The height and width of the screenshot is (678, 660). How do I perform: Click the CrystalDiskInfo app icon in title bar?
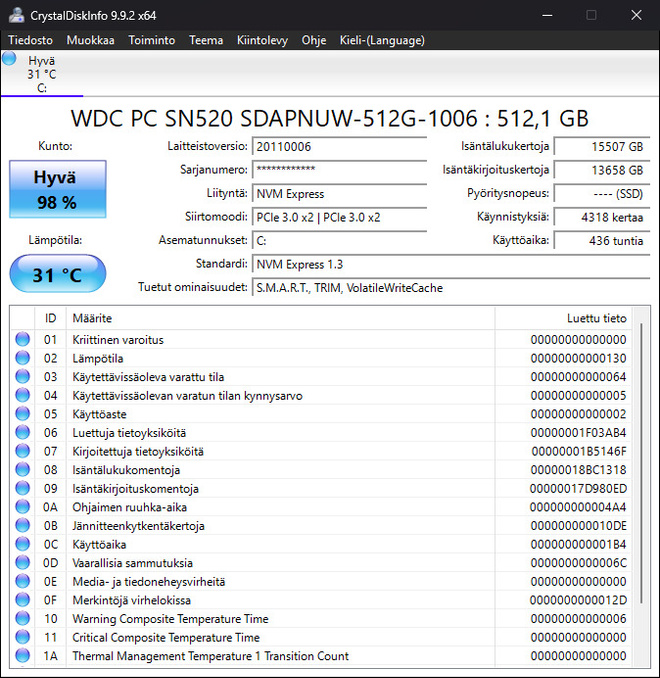click(16, 15)
